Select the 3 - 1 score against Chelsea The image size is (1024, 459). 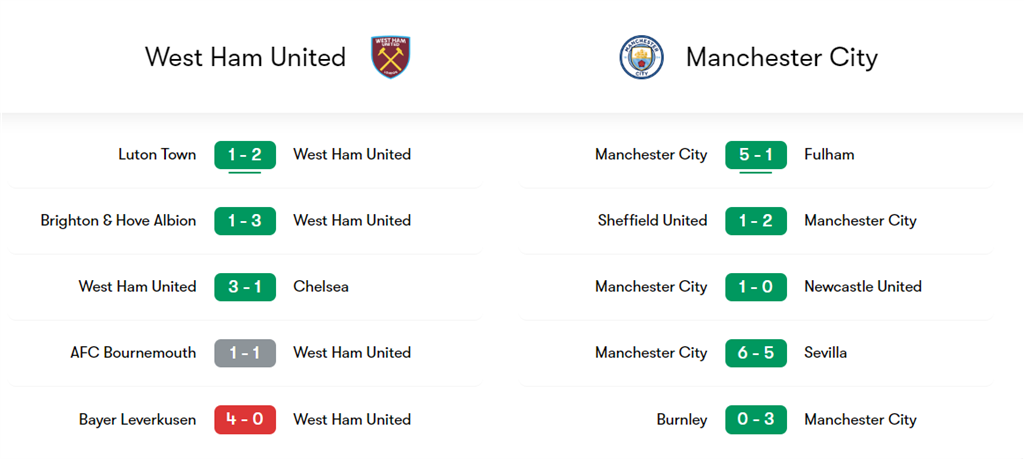tap(245, 287)
